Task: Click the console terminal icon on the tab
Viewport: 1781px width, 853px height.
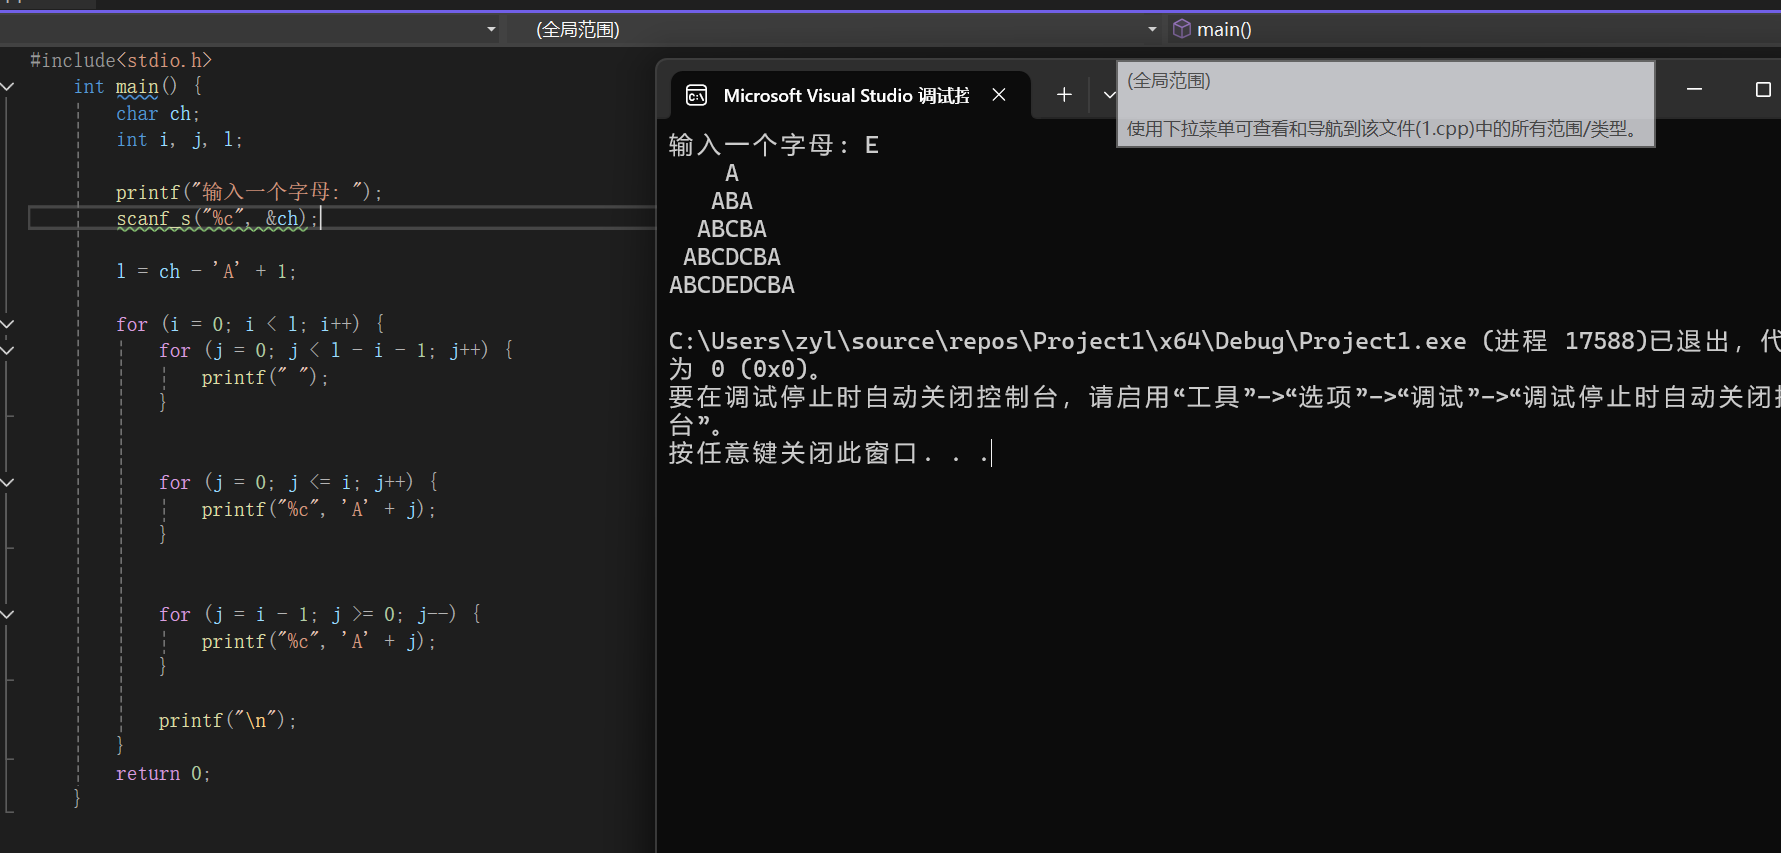Action: click(696, 95)
